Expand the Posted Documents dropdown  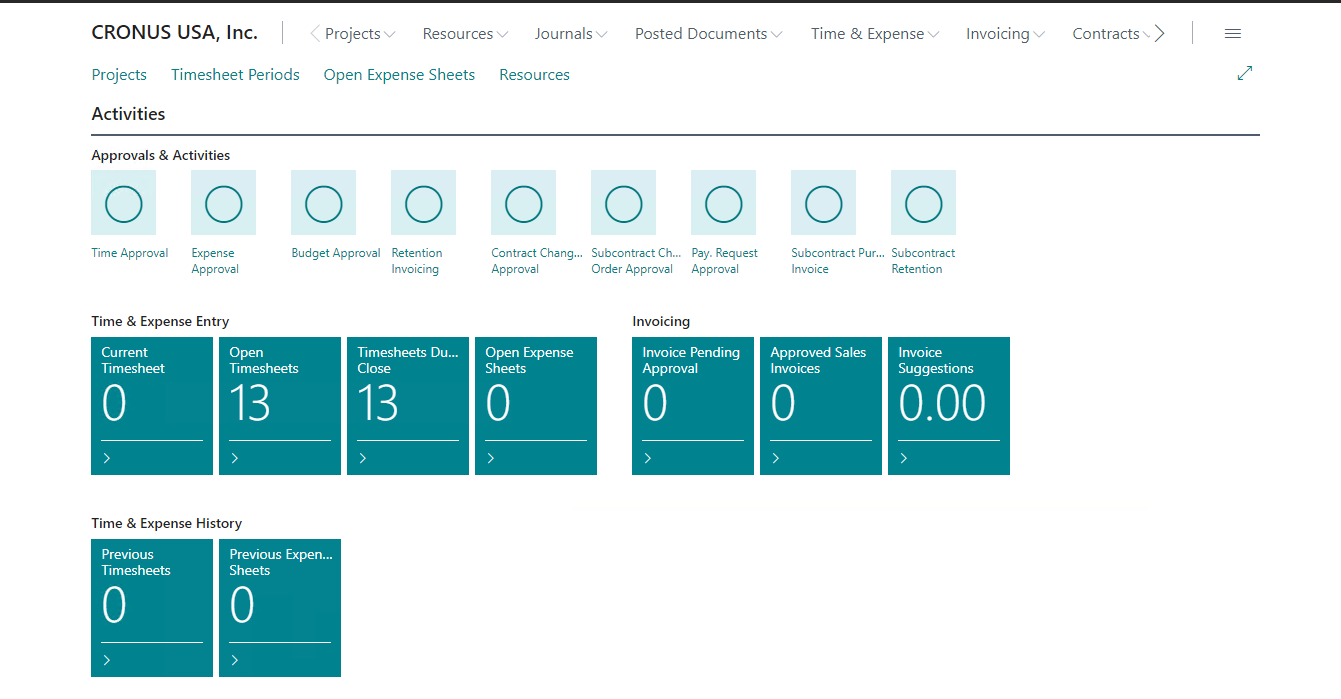click(x=709, y=34)
